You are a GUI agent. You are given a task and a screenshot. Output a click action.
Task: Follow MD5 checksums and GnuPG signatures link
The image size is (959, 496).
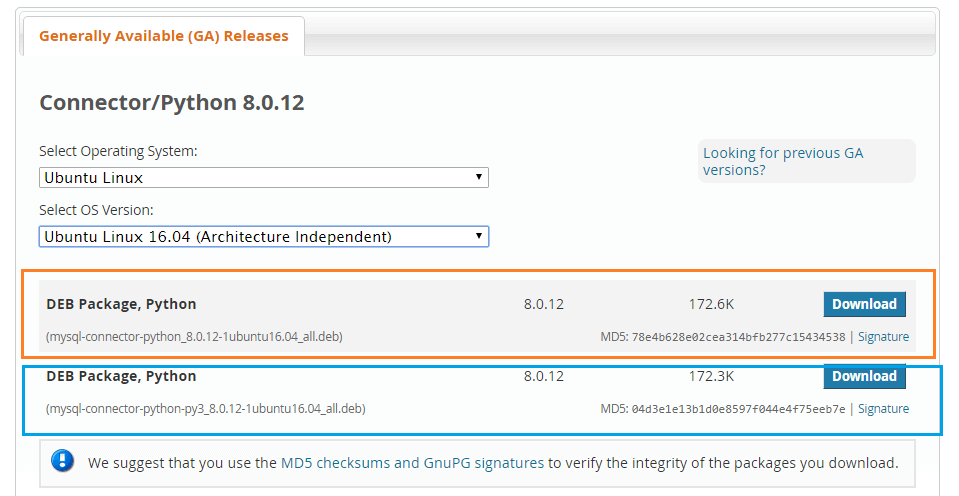(412, 463)
